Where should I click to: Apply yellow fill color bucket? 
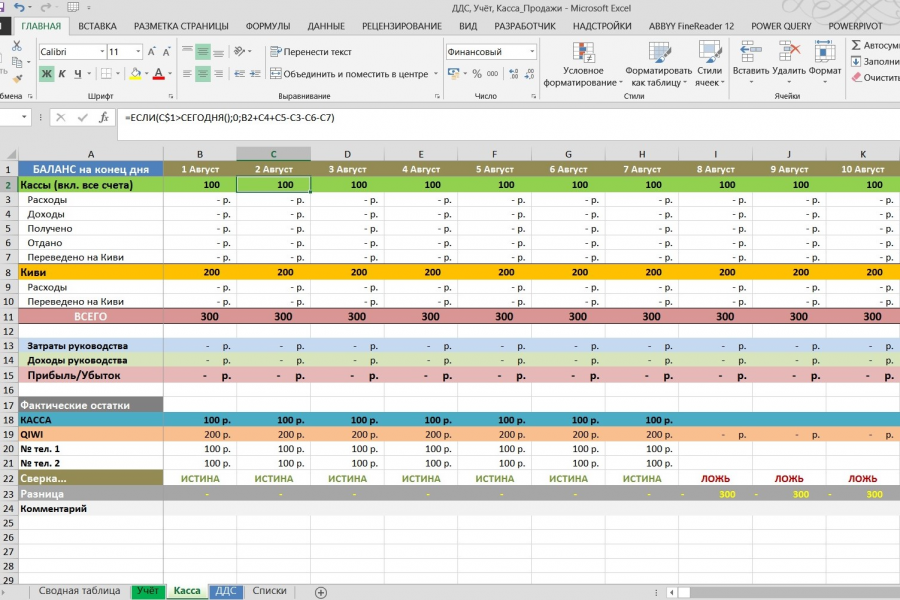coord(135,73)
